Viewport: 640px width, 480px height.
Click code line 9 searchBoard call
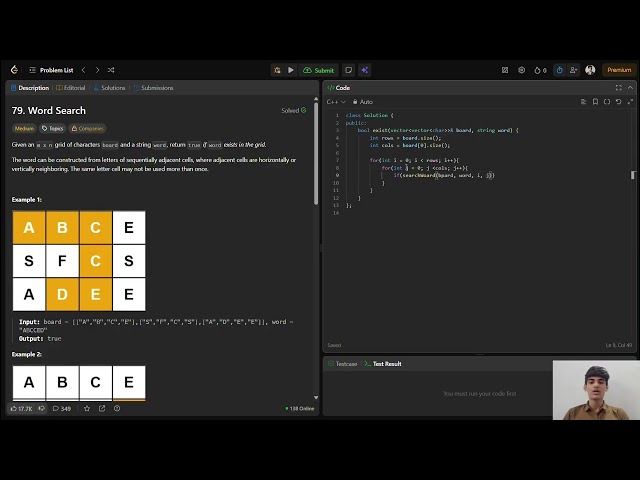[444, 176]
